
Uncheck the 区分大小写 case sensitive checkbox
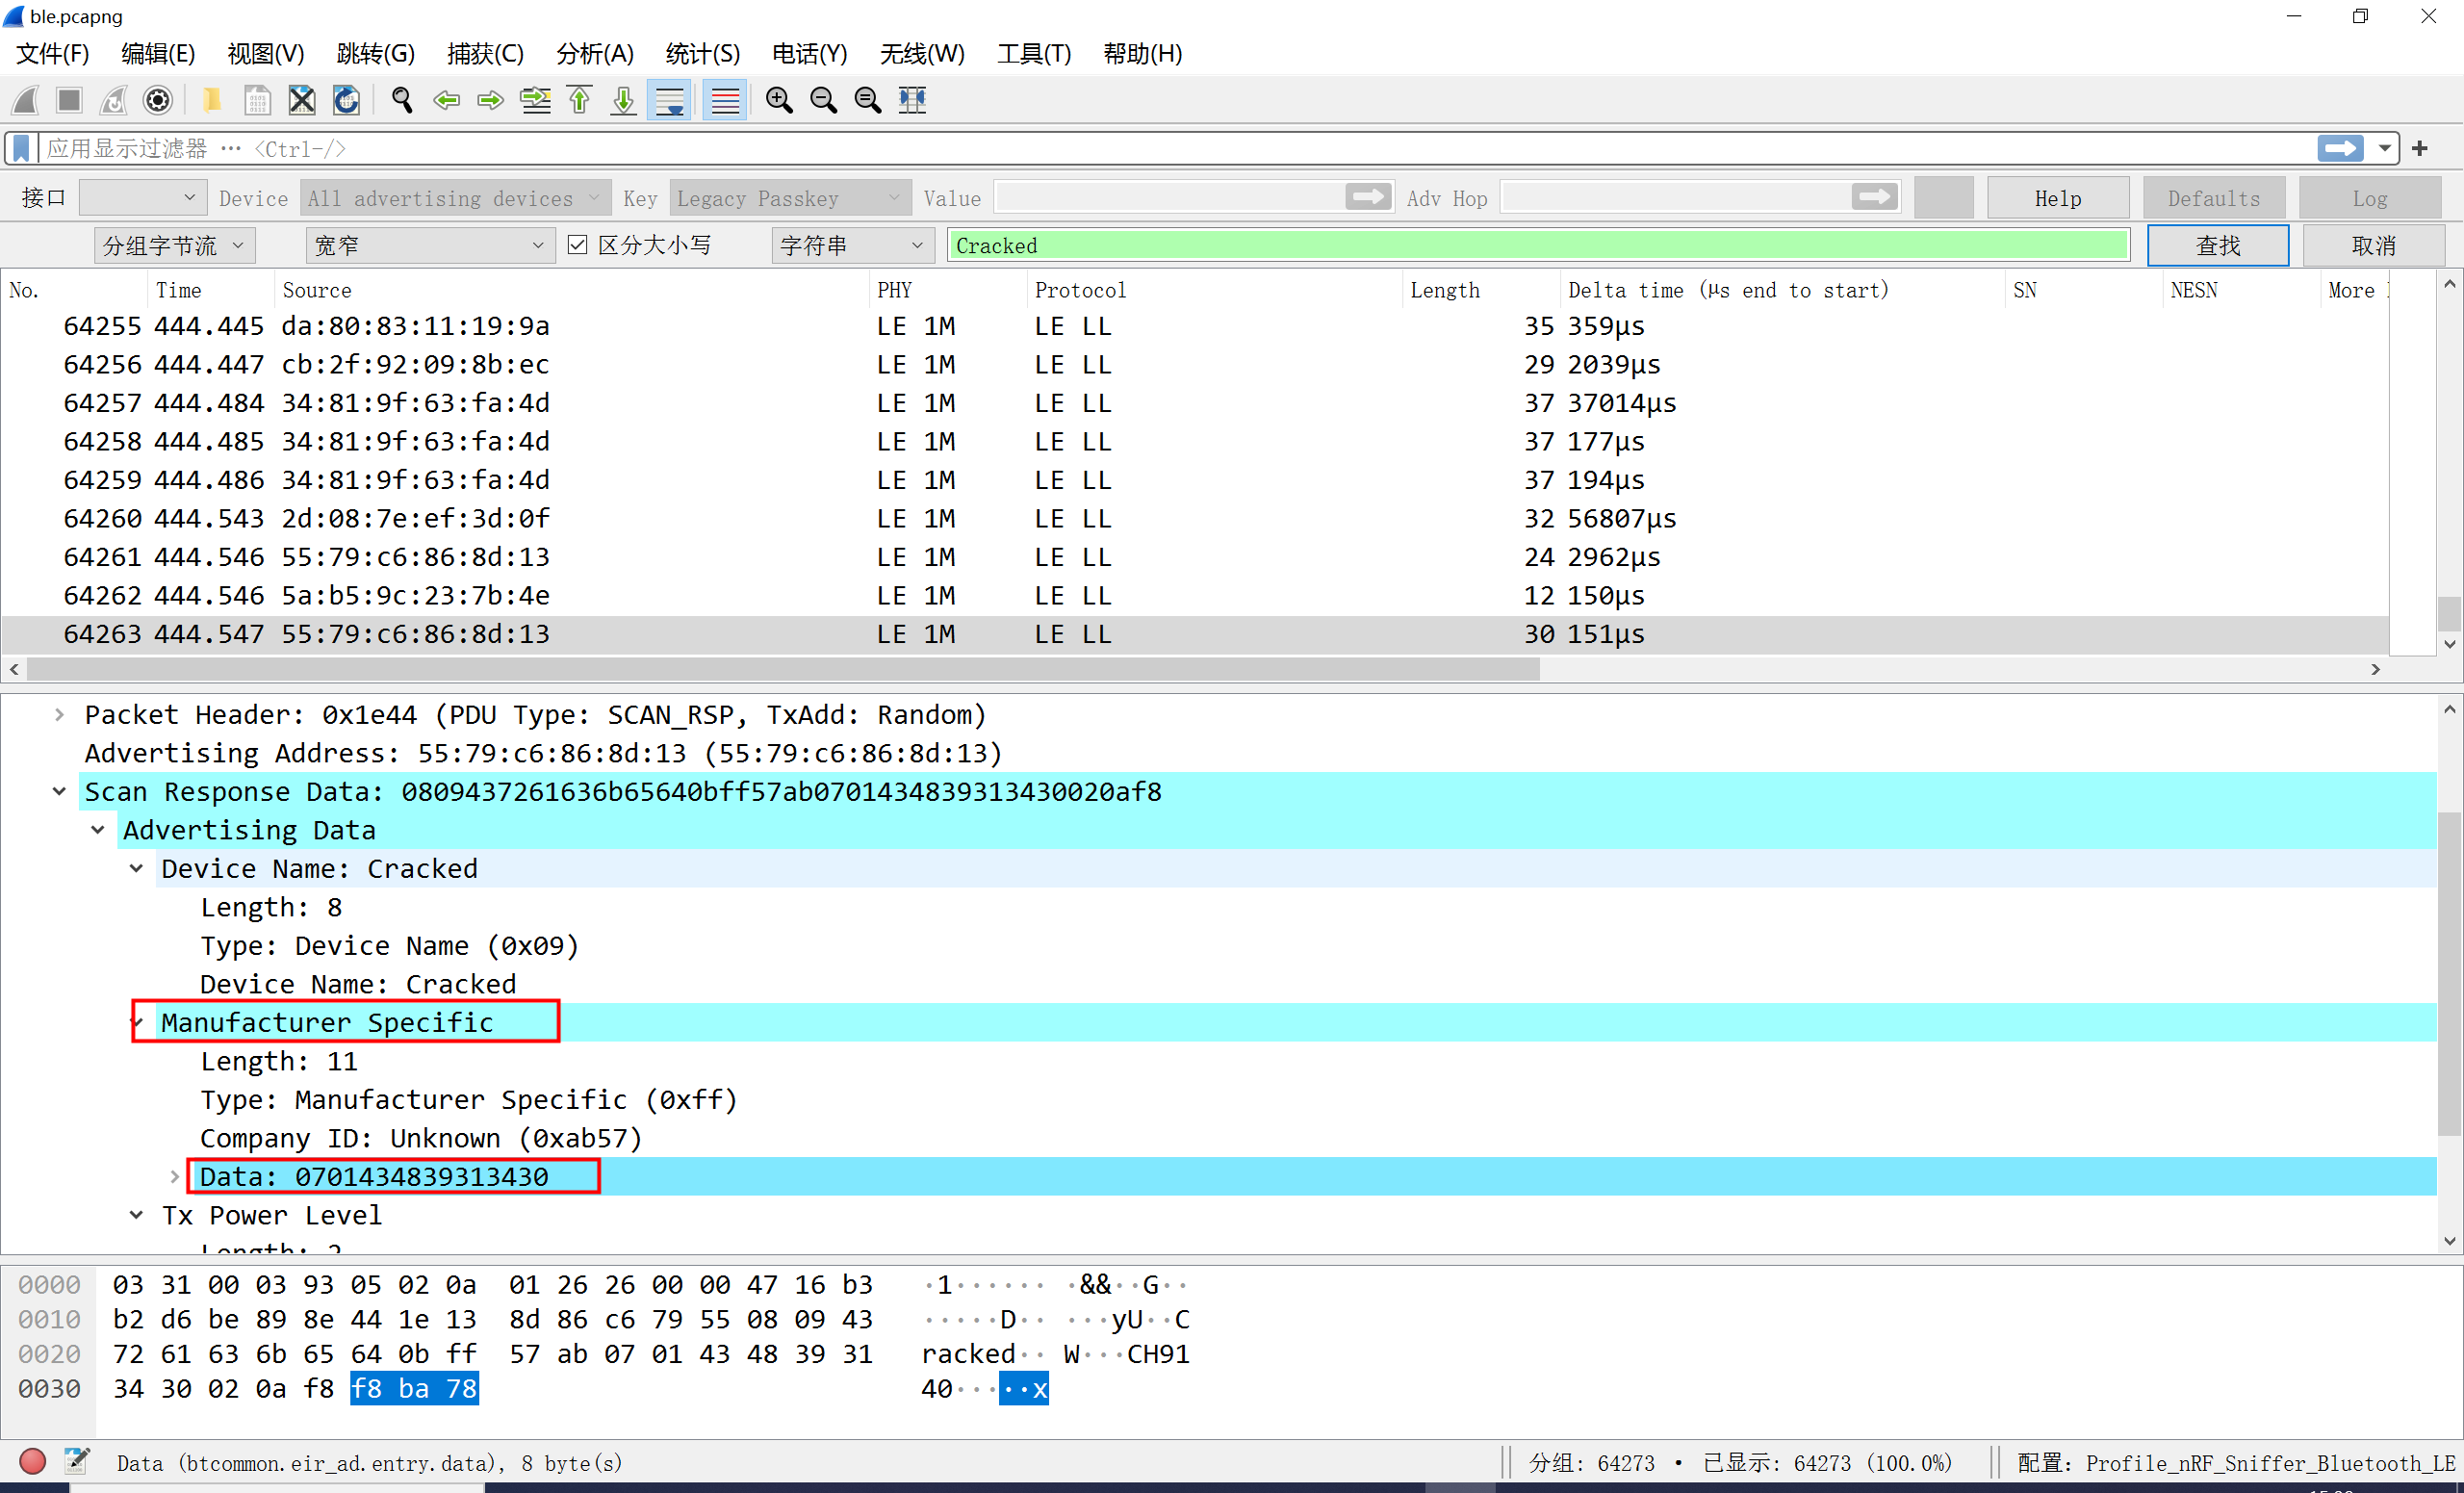click(577, 245)
